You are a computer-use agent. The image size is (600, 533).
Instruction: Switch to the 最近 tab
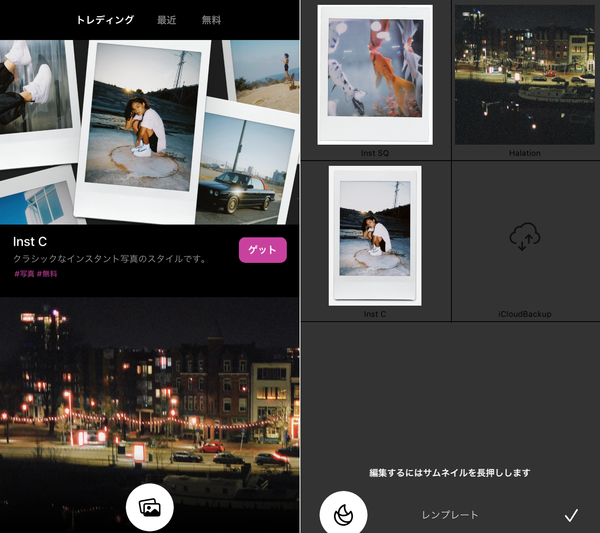(x=167, y=20)
